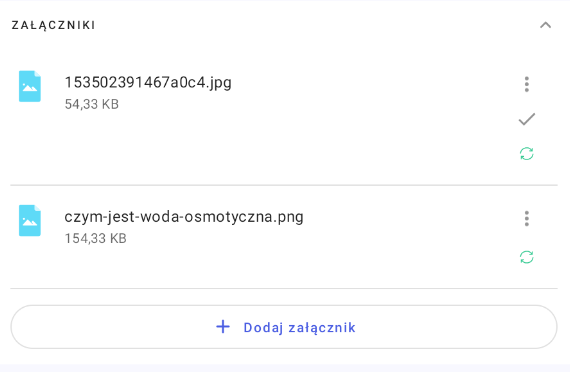This screenshot has height=372, width=576.
Task: Click the blank header area between ZAŁĄCZNIKI and chevron
Action: point(316,25)
